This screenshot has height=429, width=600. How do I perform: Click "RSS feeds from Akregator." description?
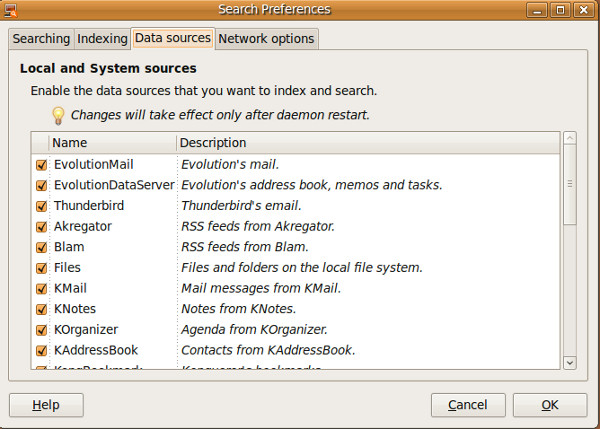(258, 227)
